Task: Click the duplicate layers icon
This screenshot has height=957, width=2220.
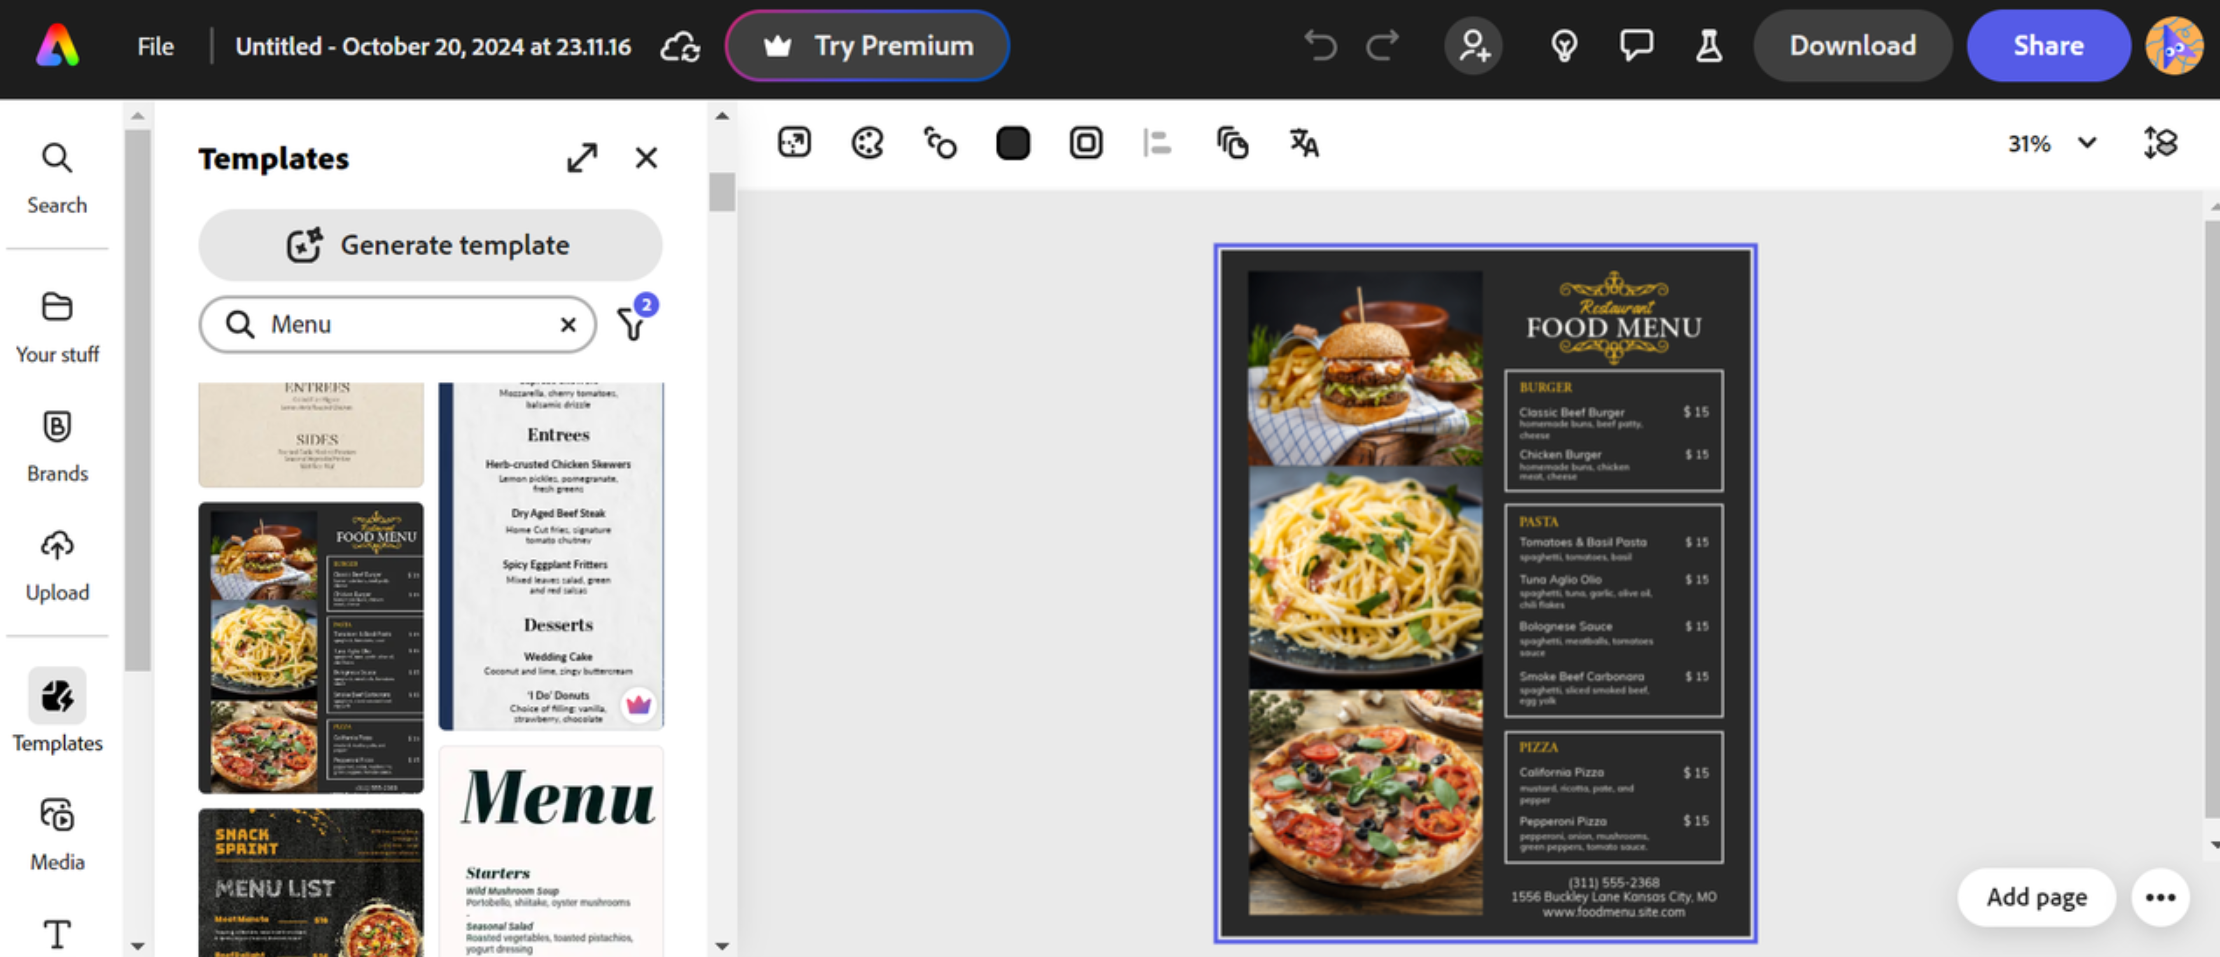Action: 1232,143
